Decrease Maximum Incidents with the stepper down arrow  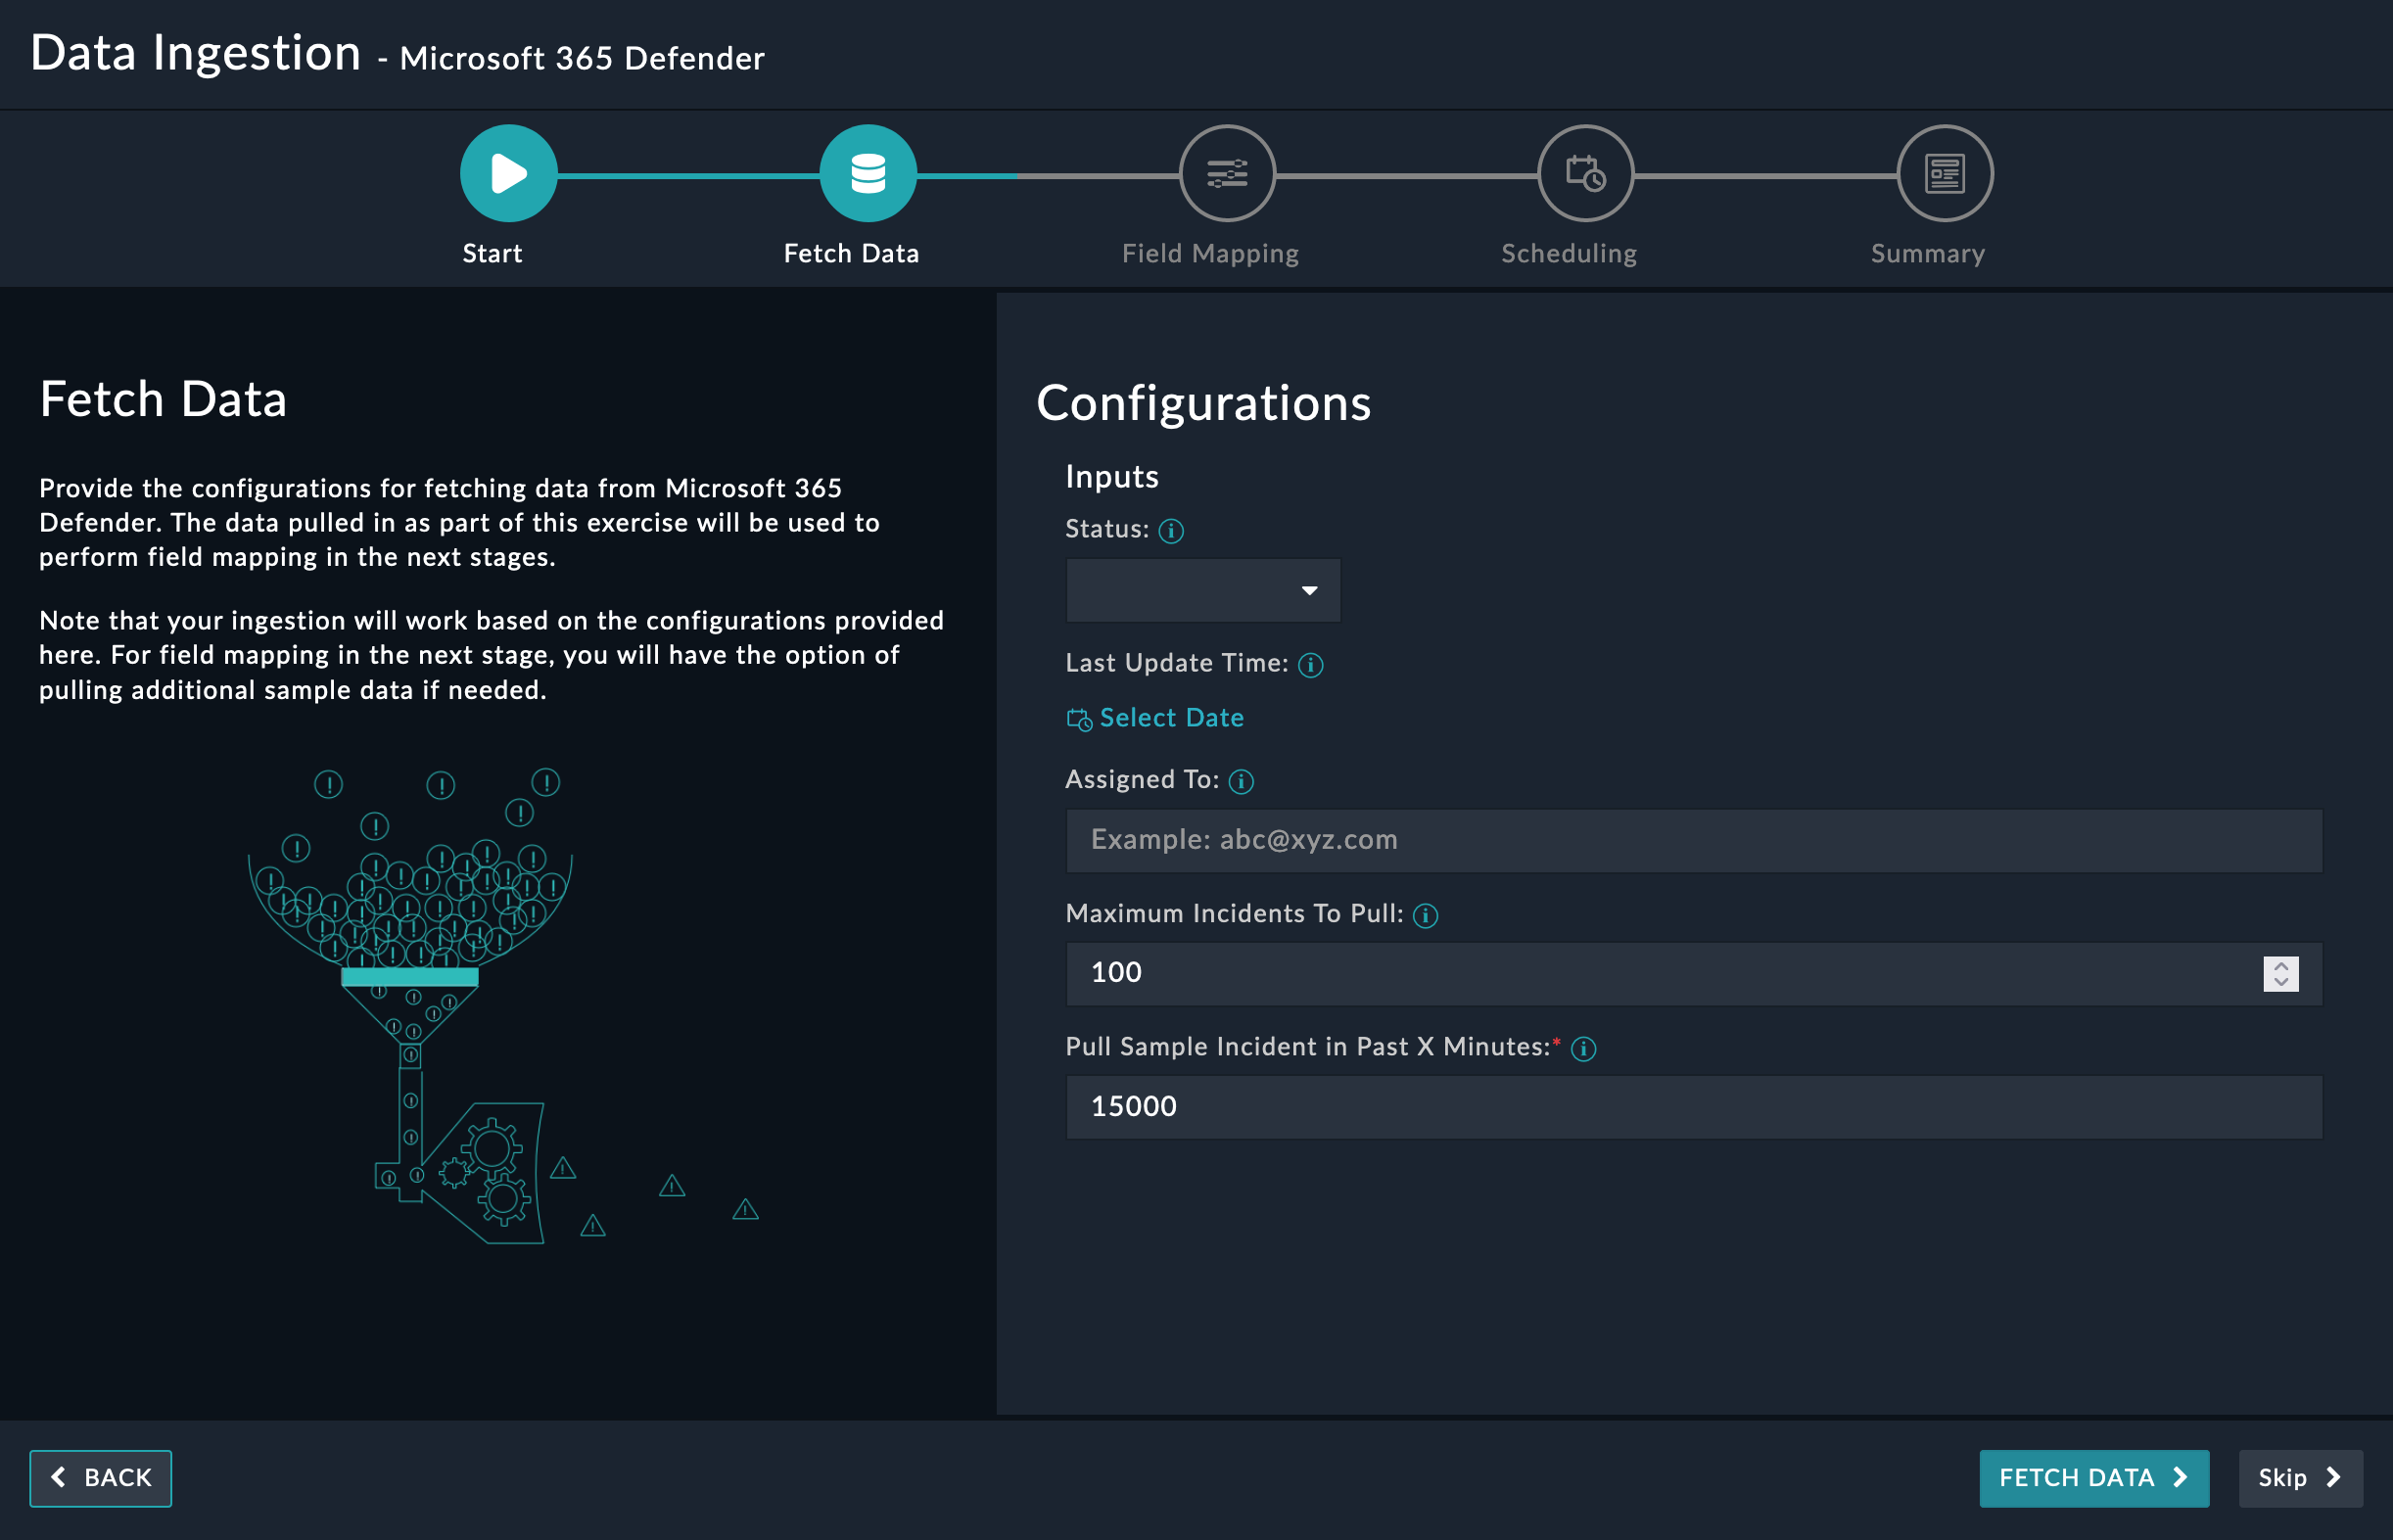click(x=2280, y=982)
